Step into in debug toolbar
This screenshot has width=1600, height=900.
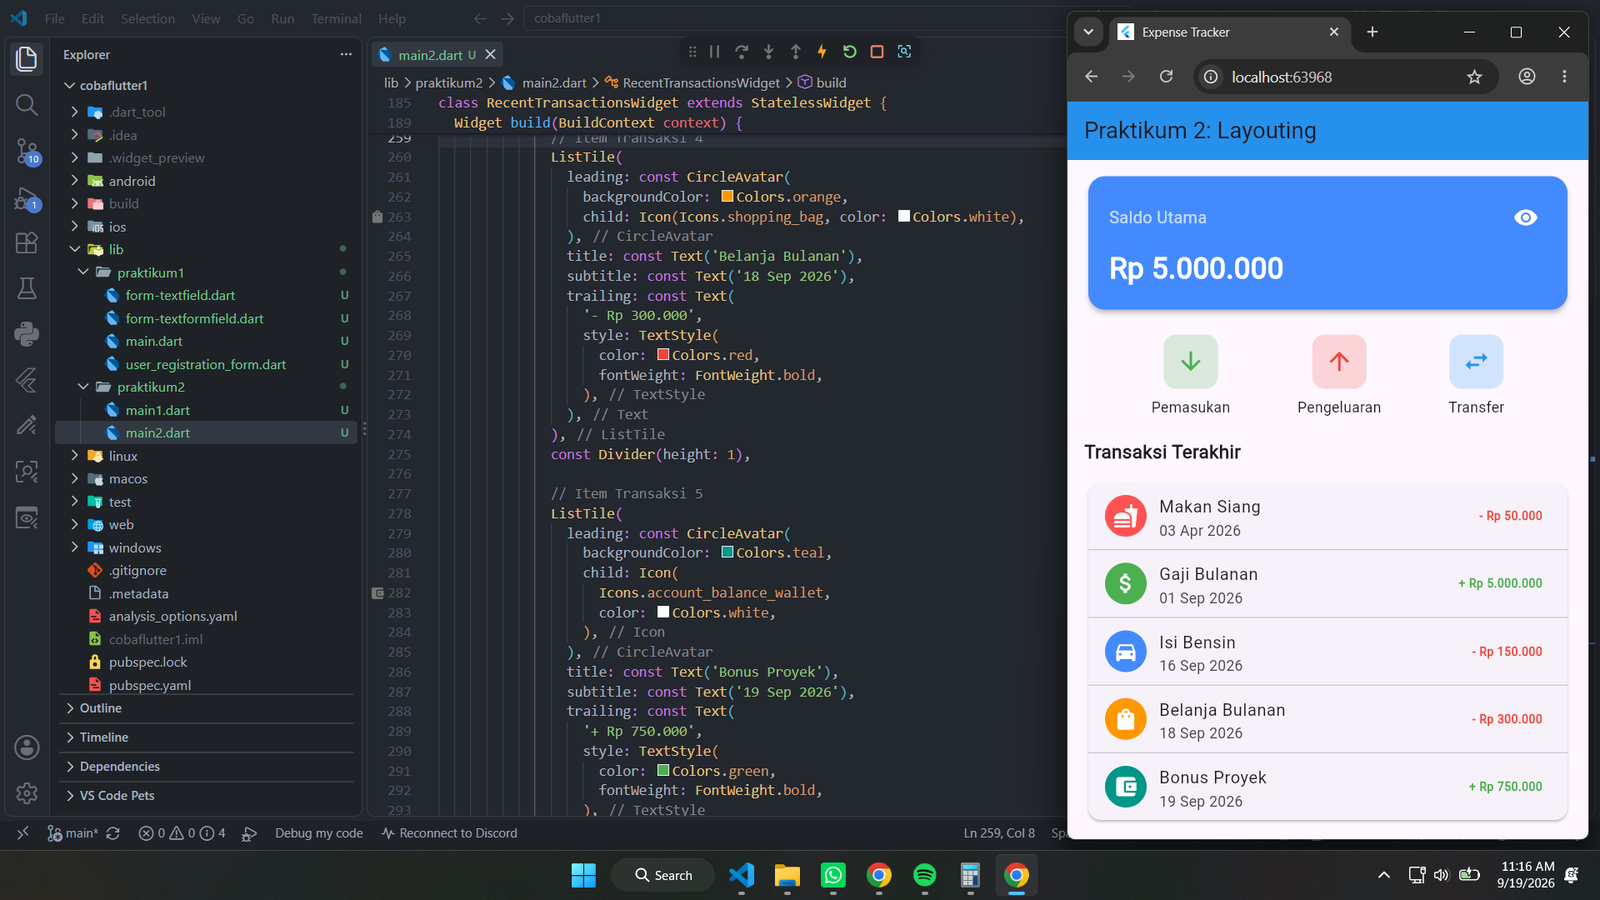coord(768,52)
